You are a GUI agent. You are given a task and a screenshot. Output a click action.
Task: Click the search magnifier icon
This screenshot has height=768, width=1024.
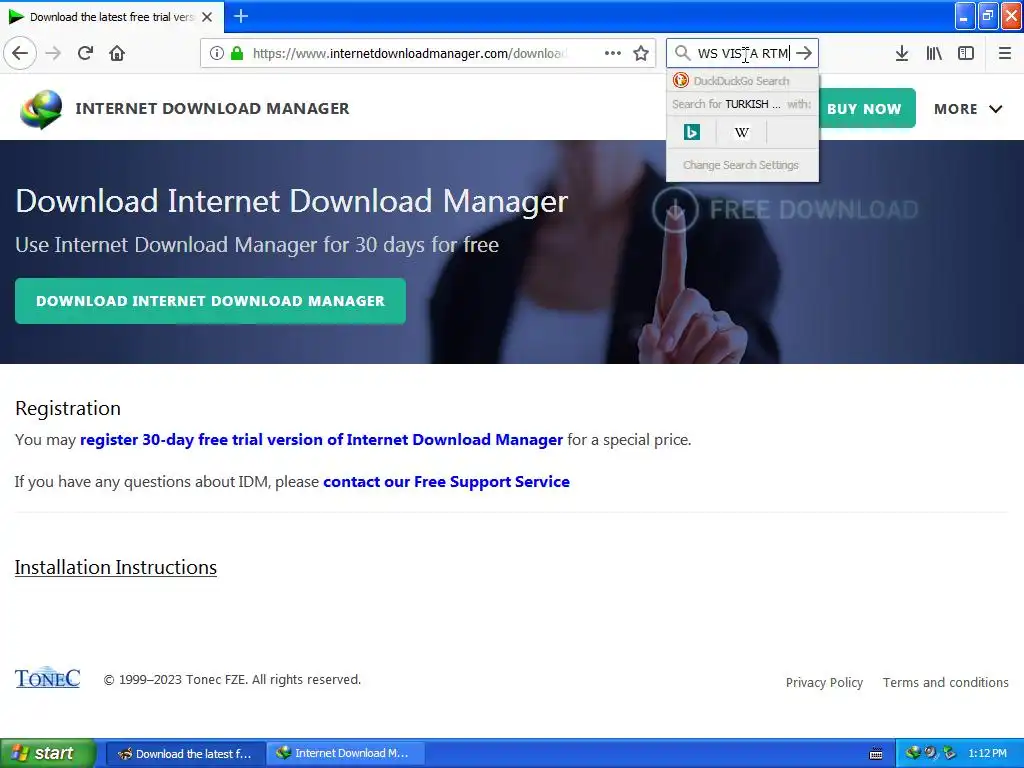[682, 53]
